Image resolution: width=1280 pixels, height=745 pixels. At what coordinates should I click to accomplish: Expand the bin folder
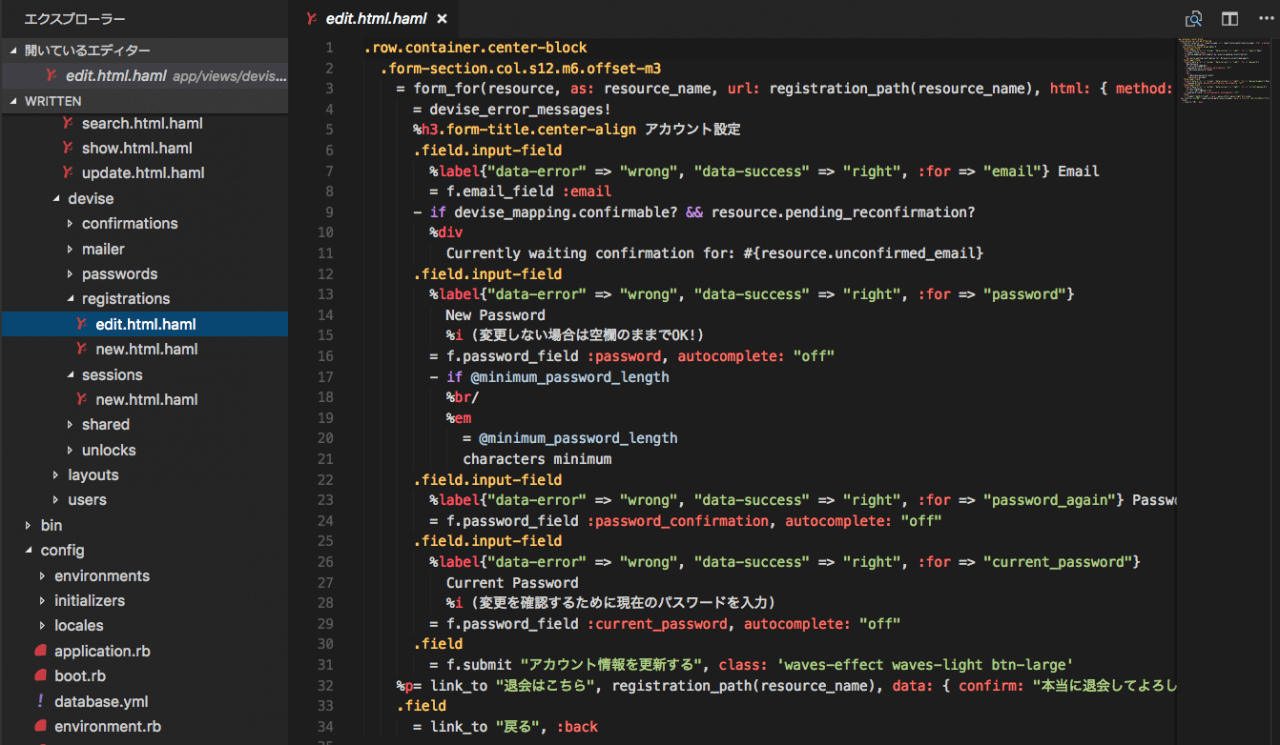(30, 525)
